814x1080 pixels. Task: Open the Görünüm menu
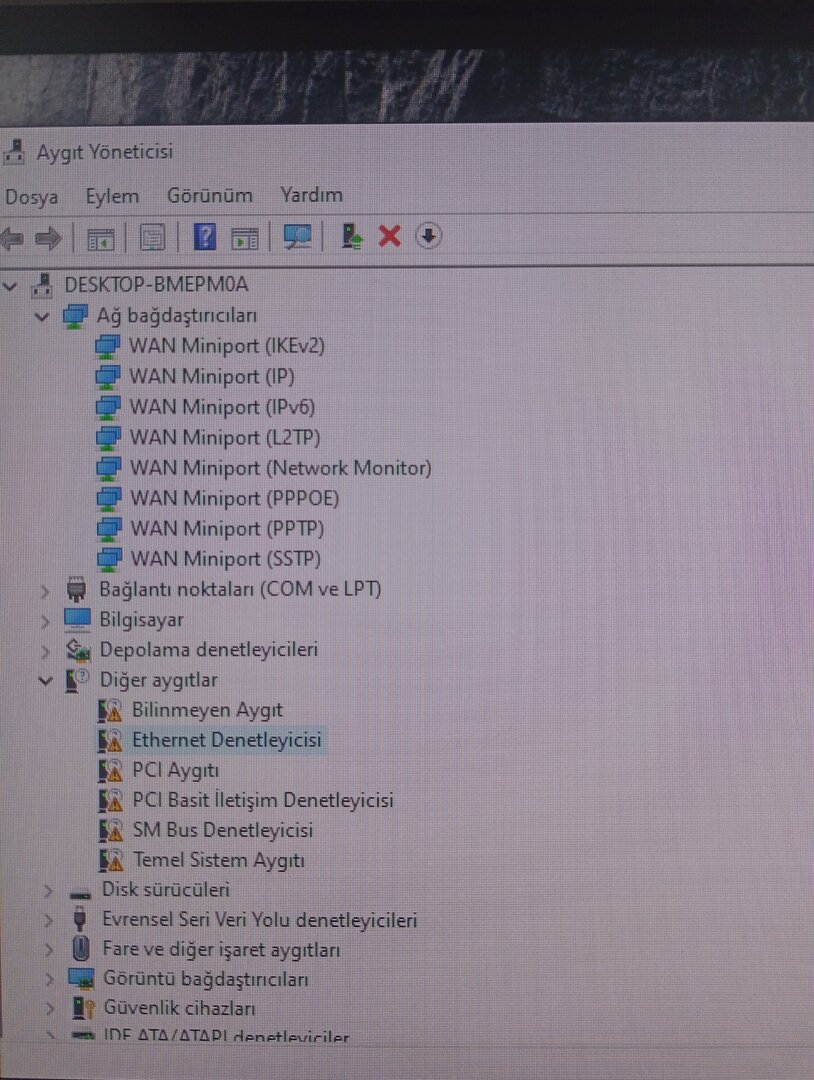click(210, 196)
